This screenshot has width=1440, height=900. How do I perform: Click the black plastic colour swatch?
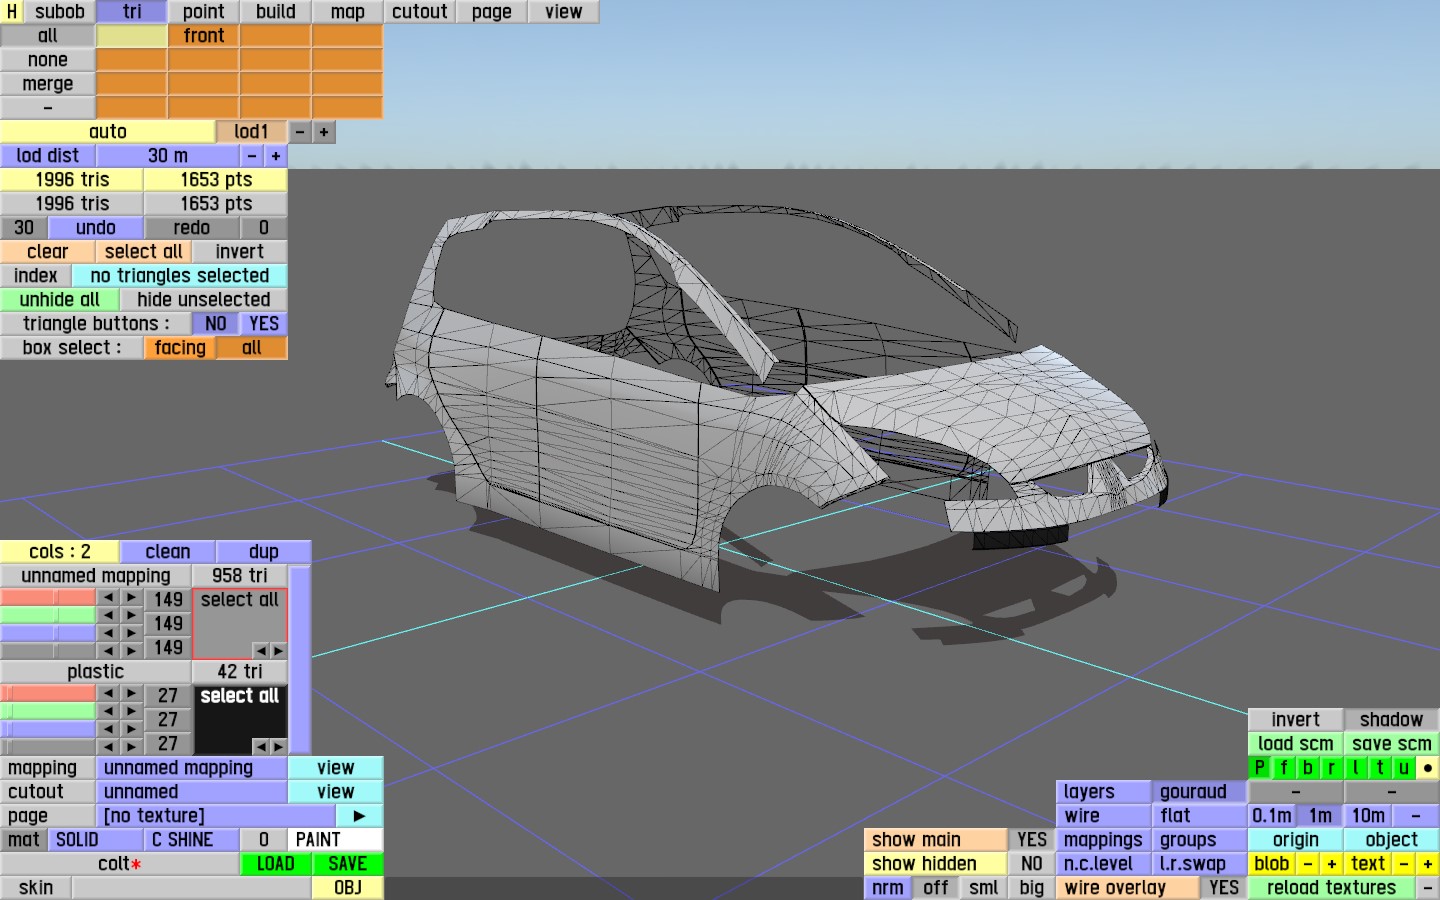point(240,720)
